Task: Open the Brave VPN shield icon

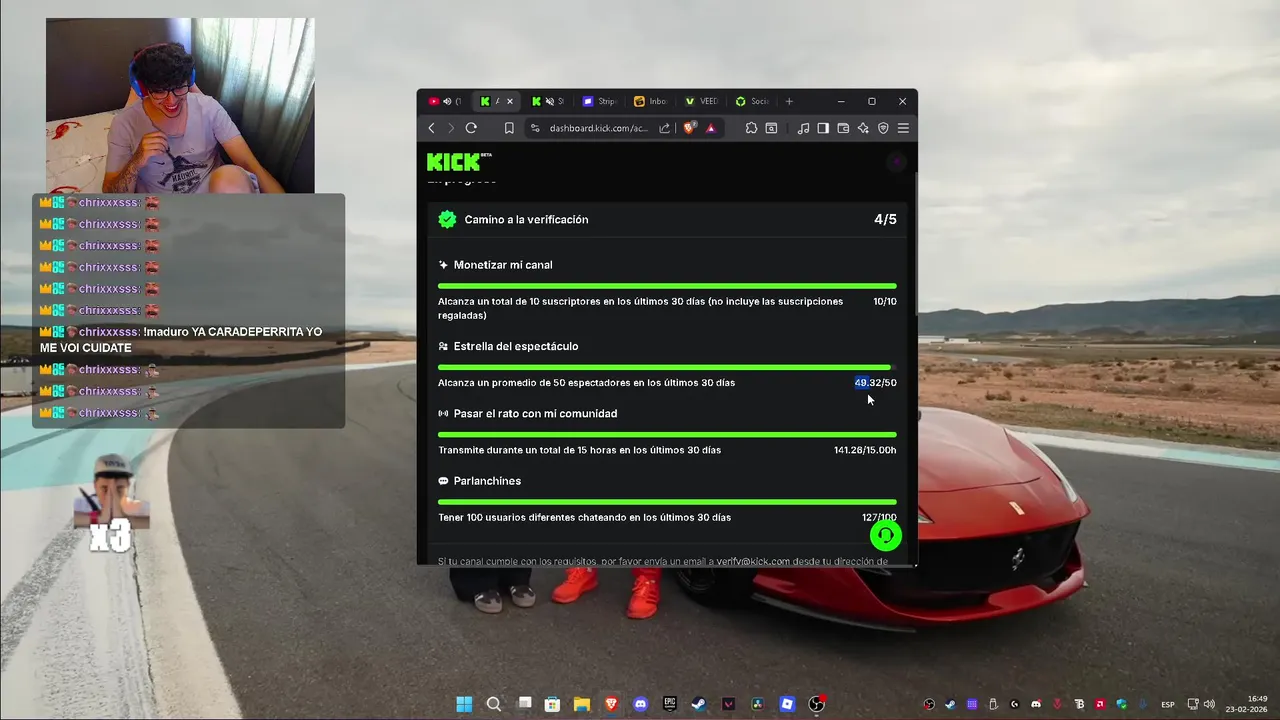Action: (883, 128)
